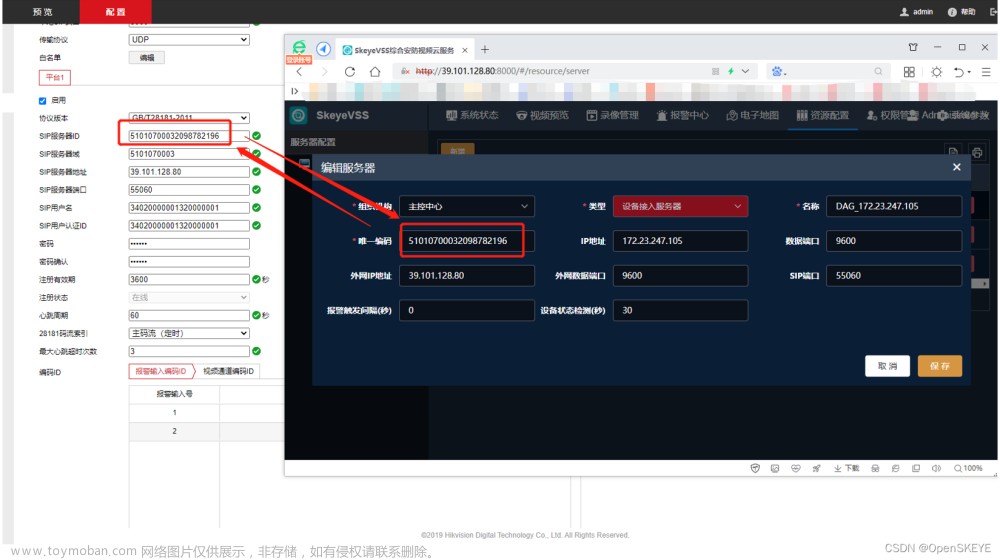The height and width of the screenshot is (560, 1000).
Task: Click the browser forward arrow
Action: 324,71
